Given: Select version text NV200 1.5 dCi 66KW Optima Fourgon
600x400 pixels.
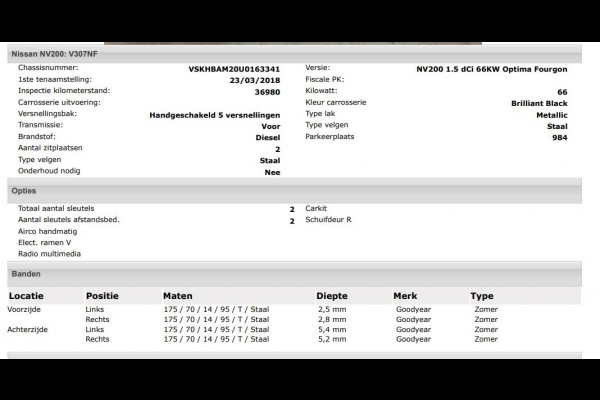Looking at the screenshot, I should (492, 69).
